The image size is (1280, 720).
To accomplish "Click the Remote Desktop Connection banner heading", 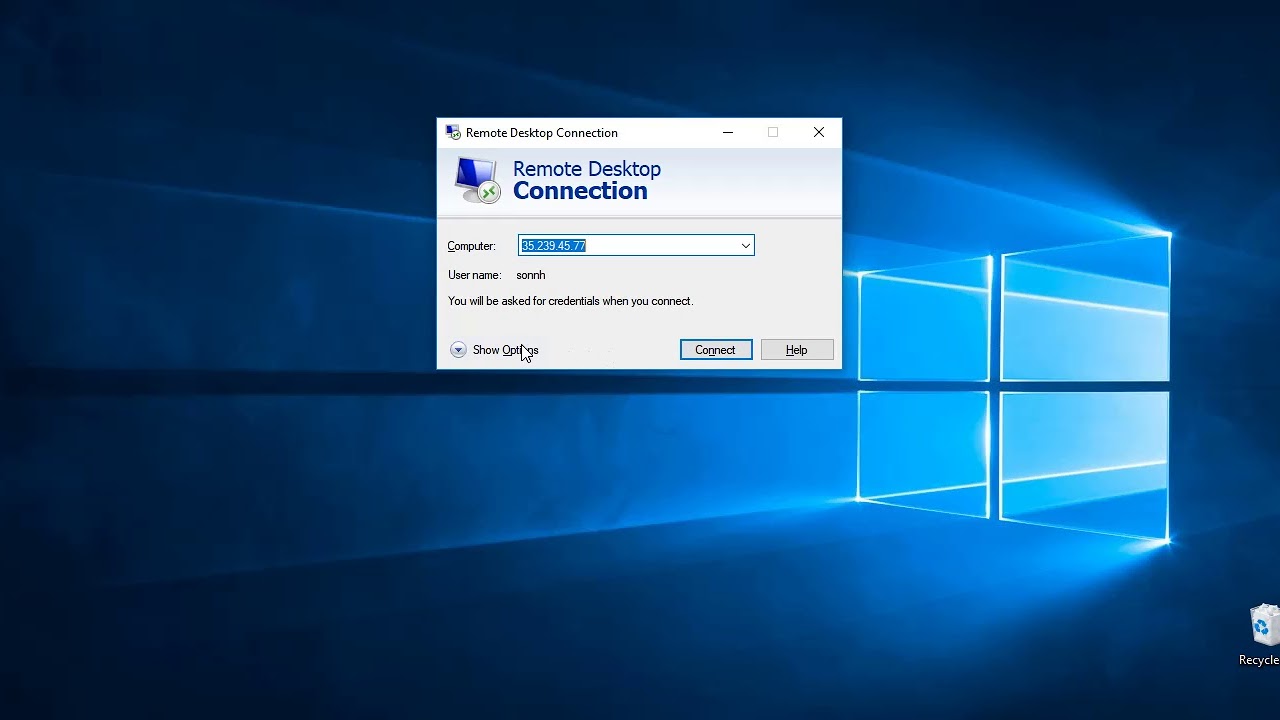I will click(x=587, y=180).
